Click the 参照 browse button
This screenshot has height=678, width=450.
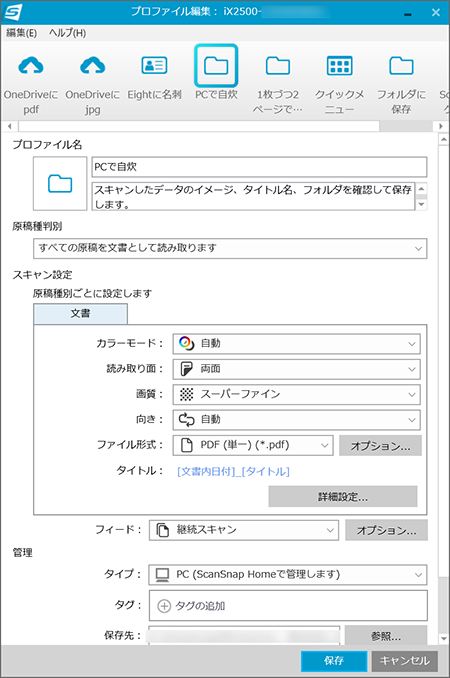pyautogui.click(x=386, y=636)
